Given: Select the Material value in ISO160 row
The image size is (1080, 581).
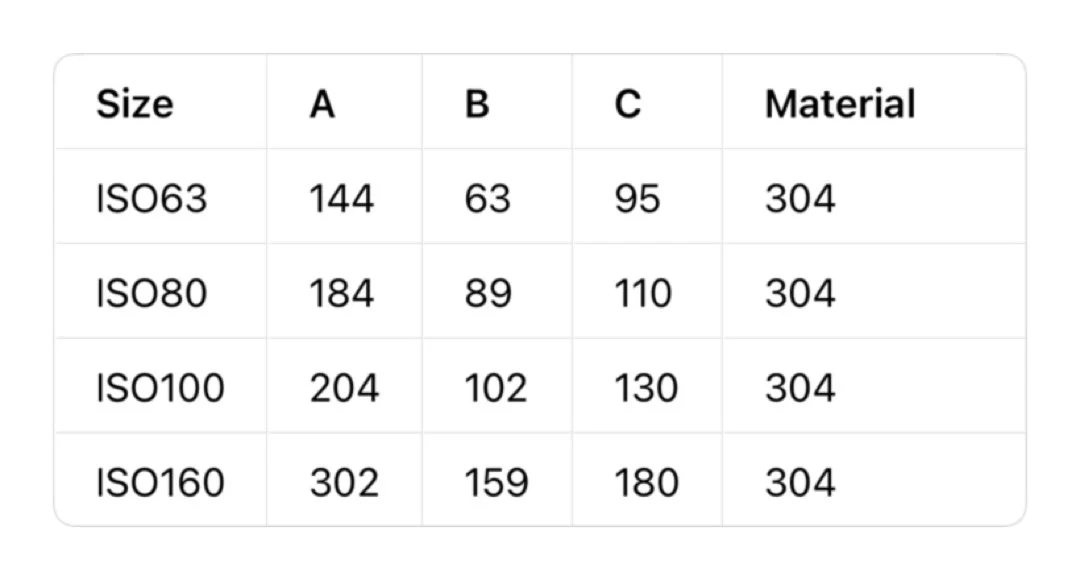Looking at the screenshot, I should (800, 482).
